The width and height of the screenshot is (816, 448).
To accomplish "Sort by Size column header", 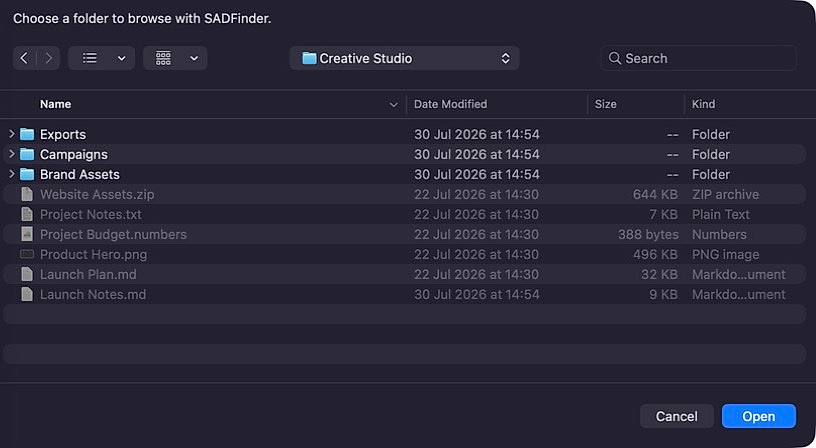I will [x=606, y=104].
